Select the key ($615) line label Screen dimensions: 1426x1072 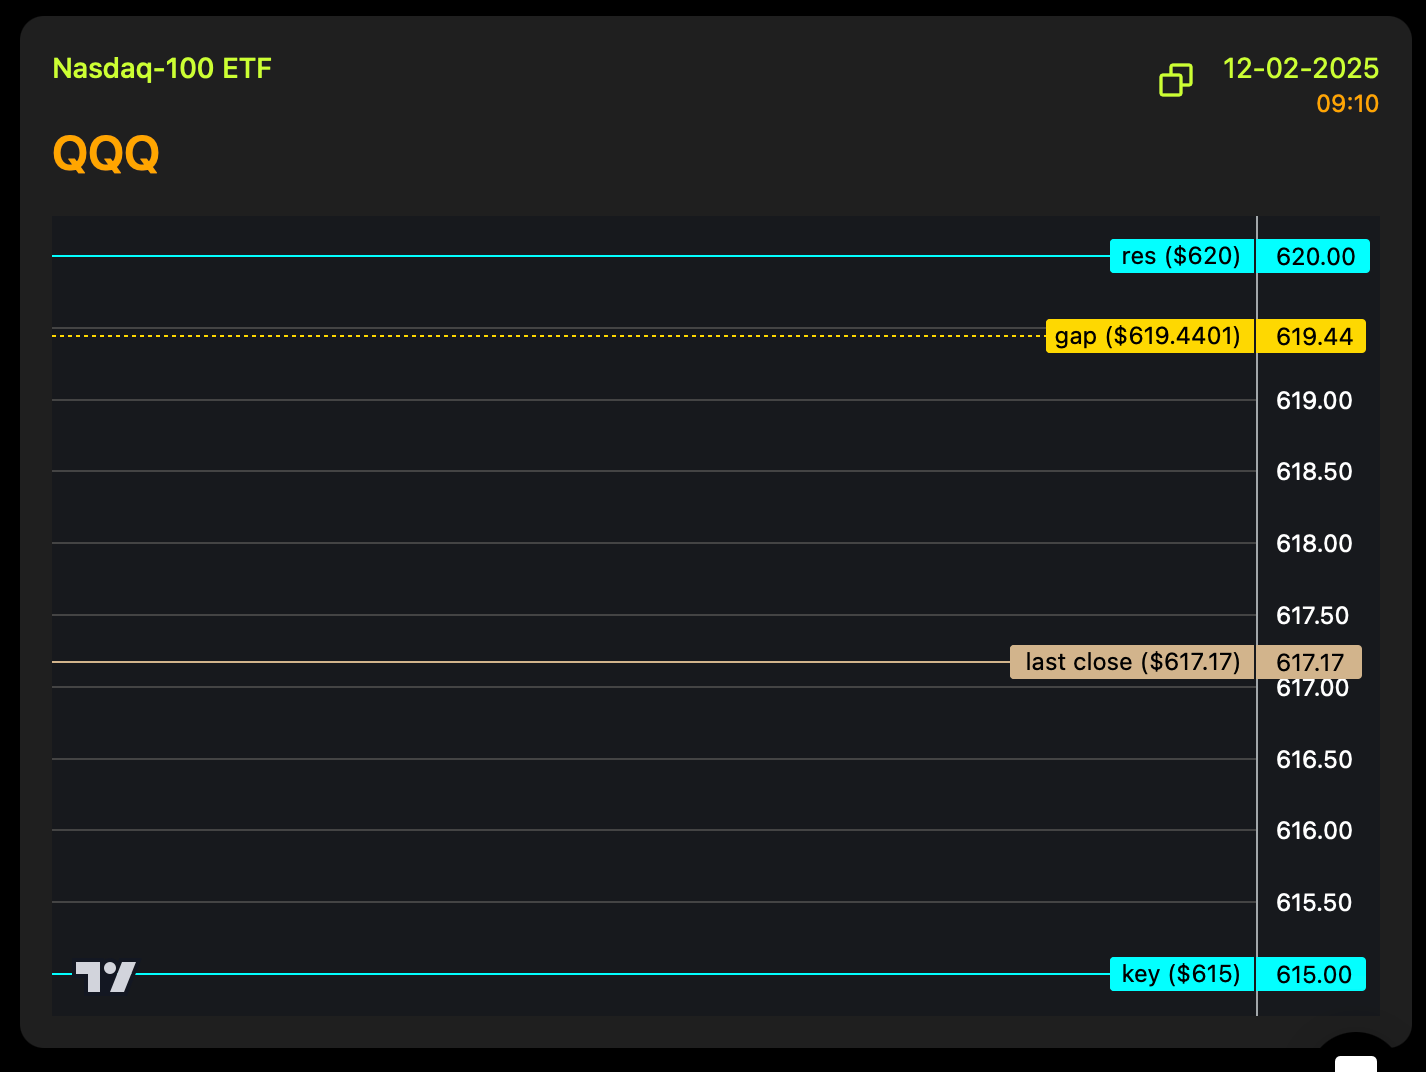click(x=1182, y=974)
